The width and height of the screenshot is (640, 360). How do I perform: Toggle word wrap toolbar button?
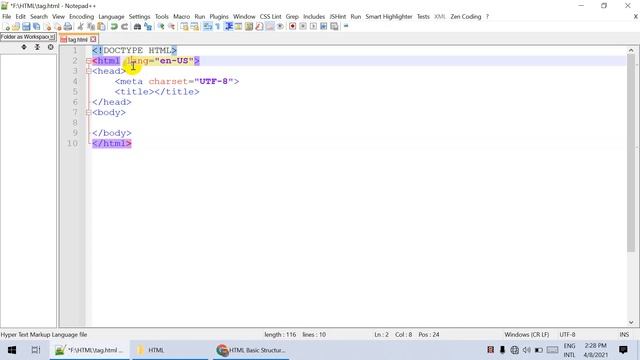(208, 27)
